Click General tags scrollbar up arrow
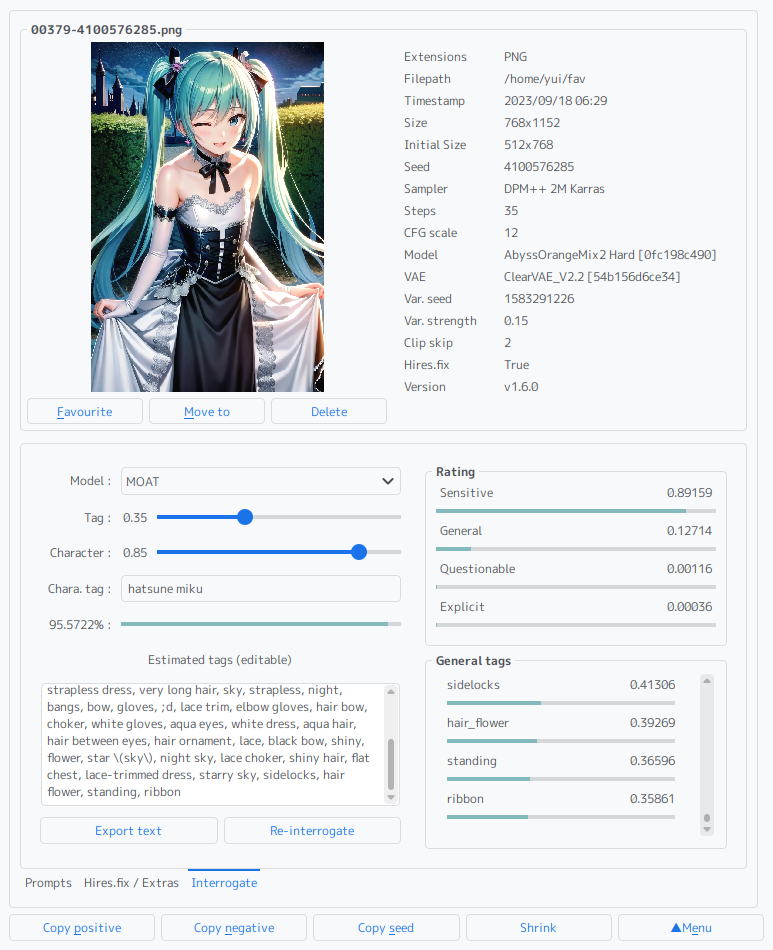The width and height of the screenshot is (773, 950). 706,681
